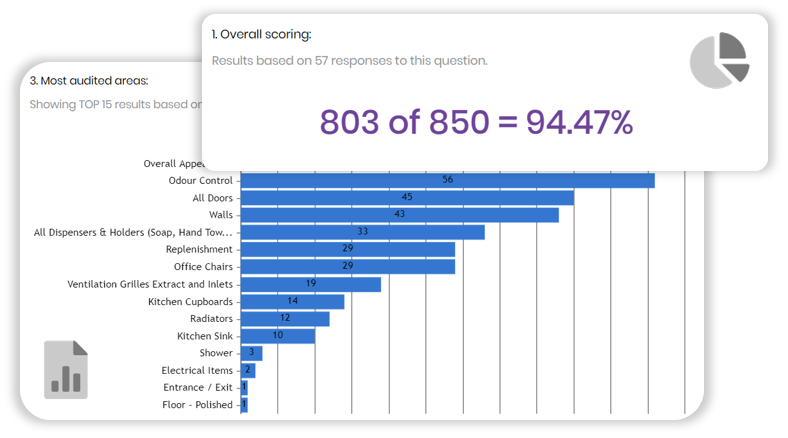The width and height of the screenshot is (788, 438).
Task: Click the 57 responses results text
Action: pyautogui.click(x=350, y=61)
